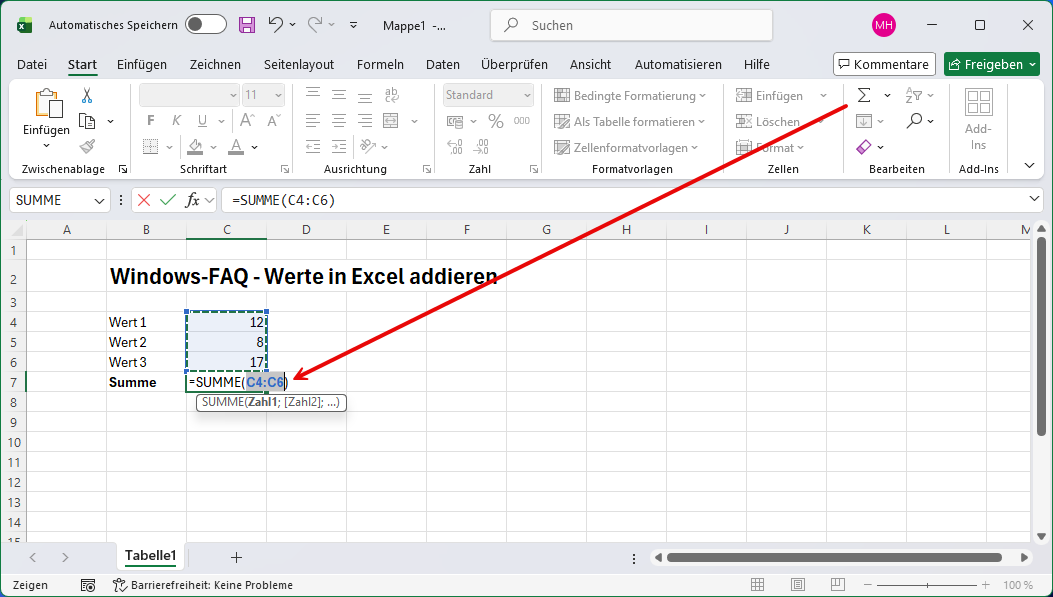
Task: Click the orientation text icon
Action: 367,146
